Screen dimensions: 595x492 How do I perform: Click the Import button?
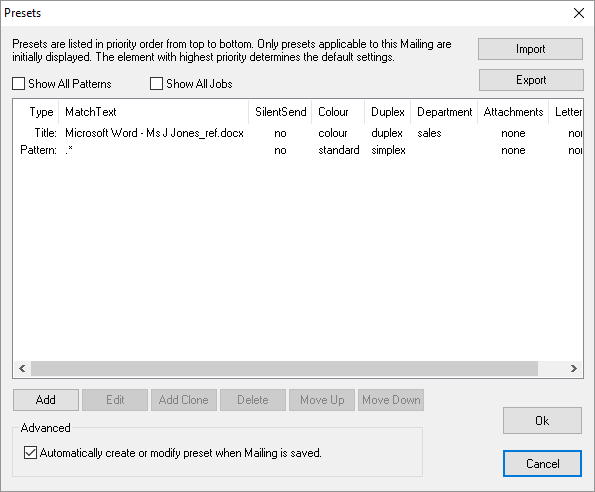[530, 49]
